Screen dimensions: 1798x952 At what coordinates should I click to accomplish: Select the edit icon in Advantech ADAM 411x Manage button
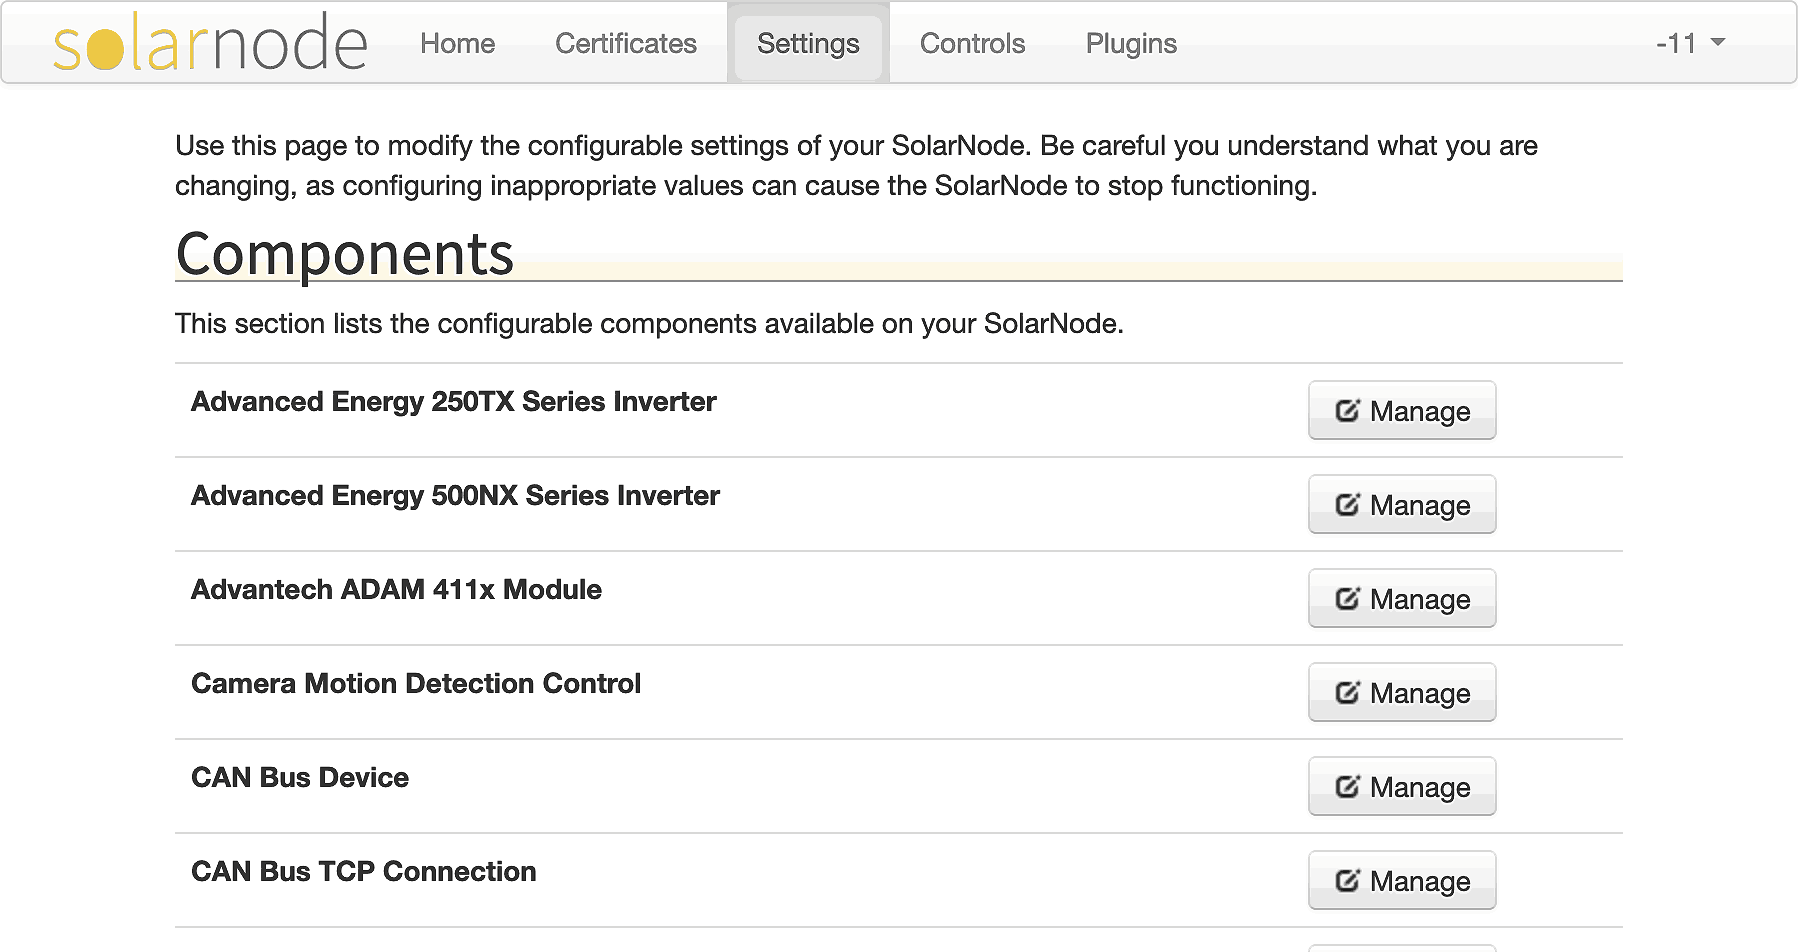(x=1349, y=598)
